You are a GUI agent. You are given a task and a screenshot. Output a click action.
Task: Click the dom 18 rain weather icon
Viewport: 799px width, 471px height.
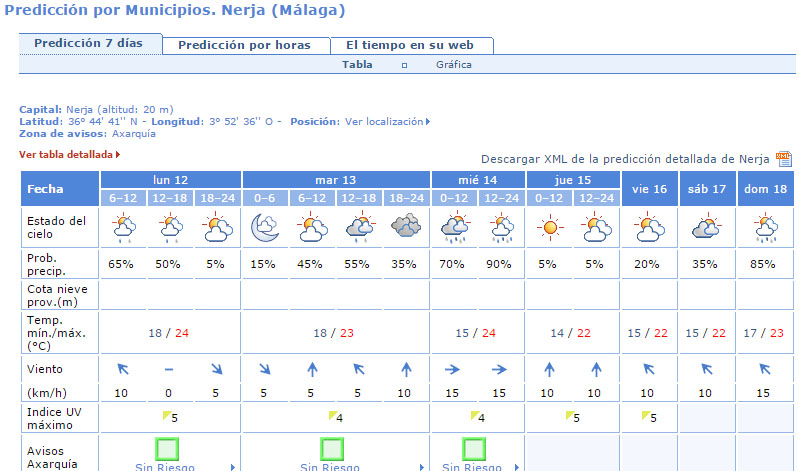767,230
